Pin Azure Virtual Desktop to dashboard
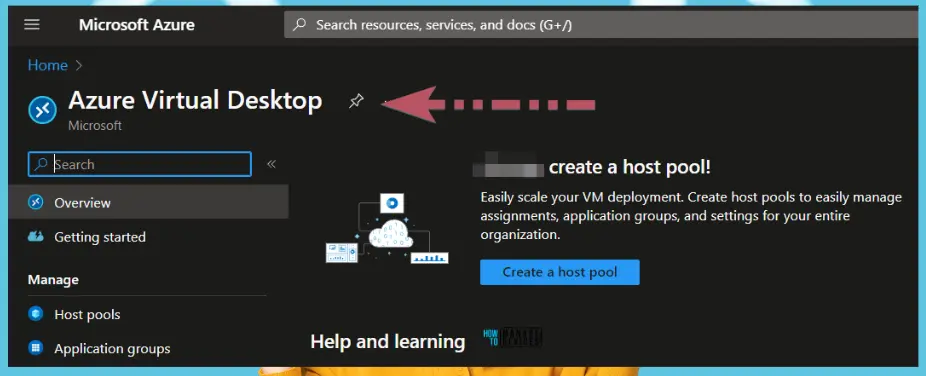This screenshot has height=376, width=926. coord(356,102)
